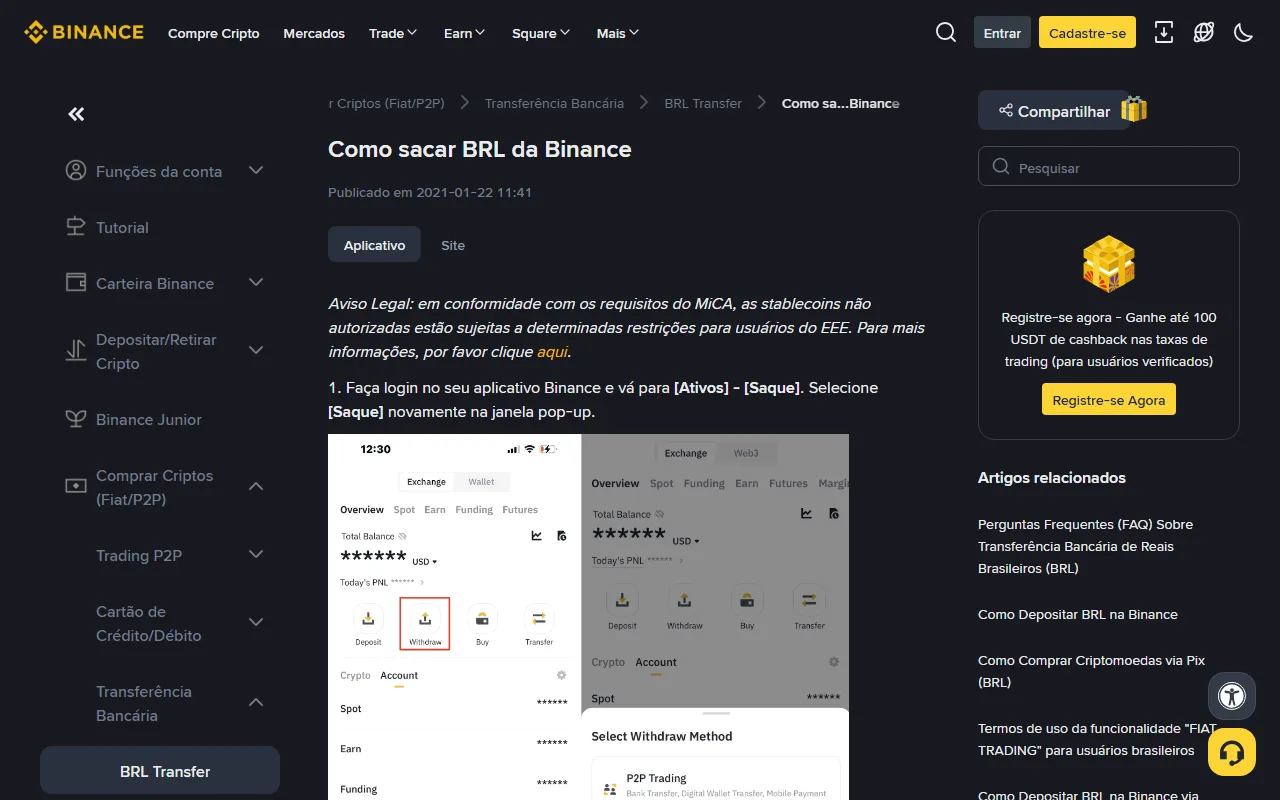Image resolution: width=1280 pixels, height=800 pixels.
Task: Open the Mercados page
Action: tap(314, 33)
